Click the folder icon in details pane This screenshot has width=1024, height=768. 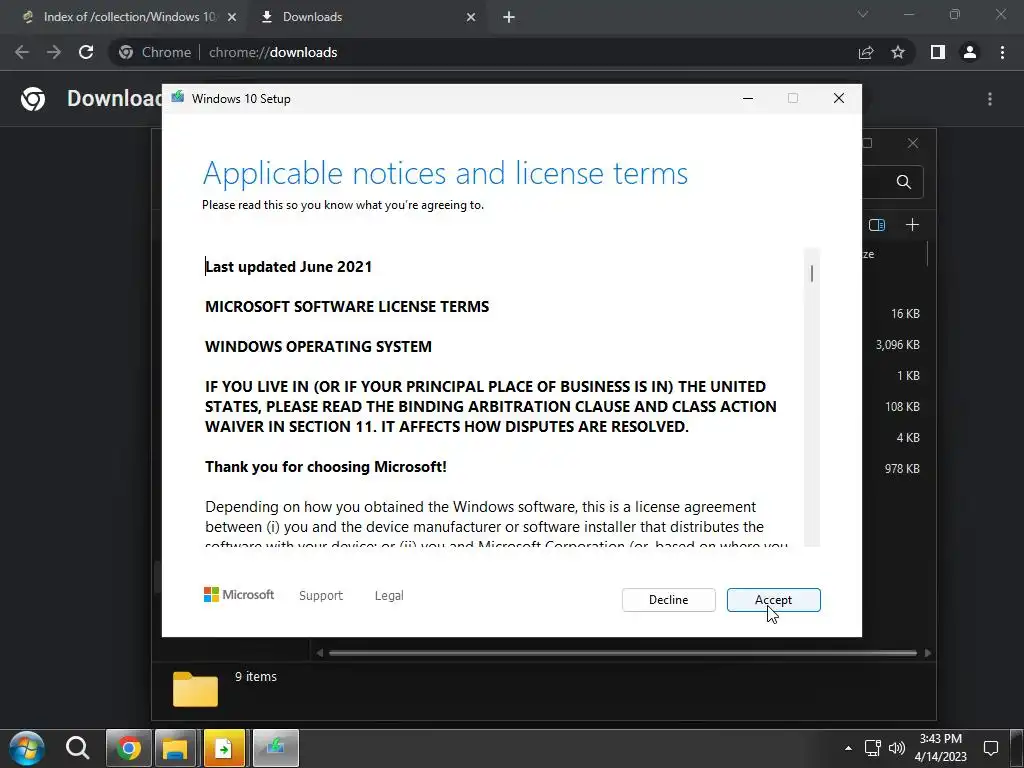pos(195,689)
